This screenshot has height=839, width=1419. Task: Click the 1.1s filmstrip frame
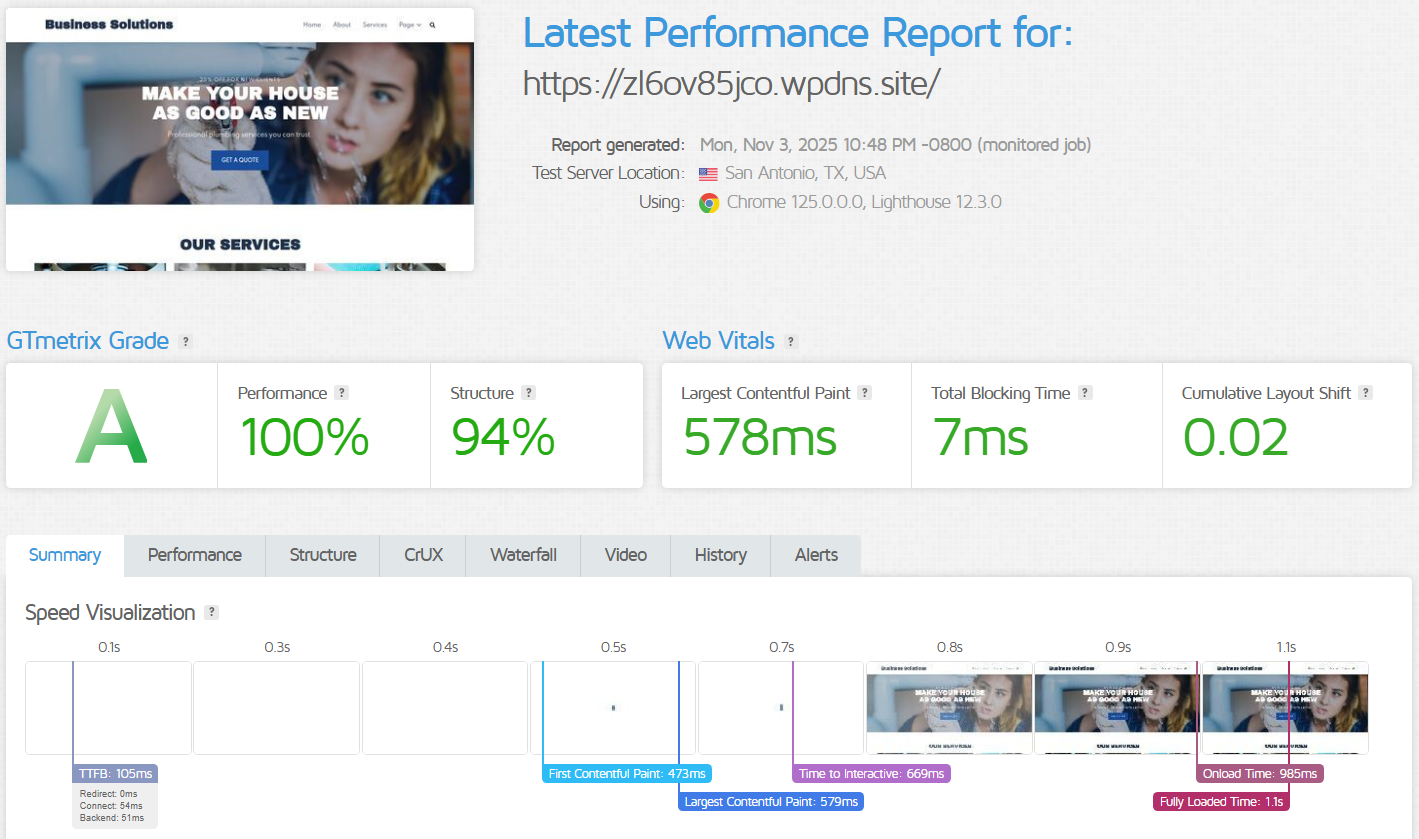1285,708
